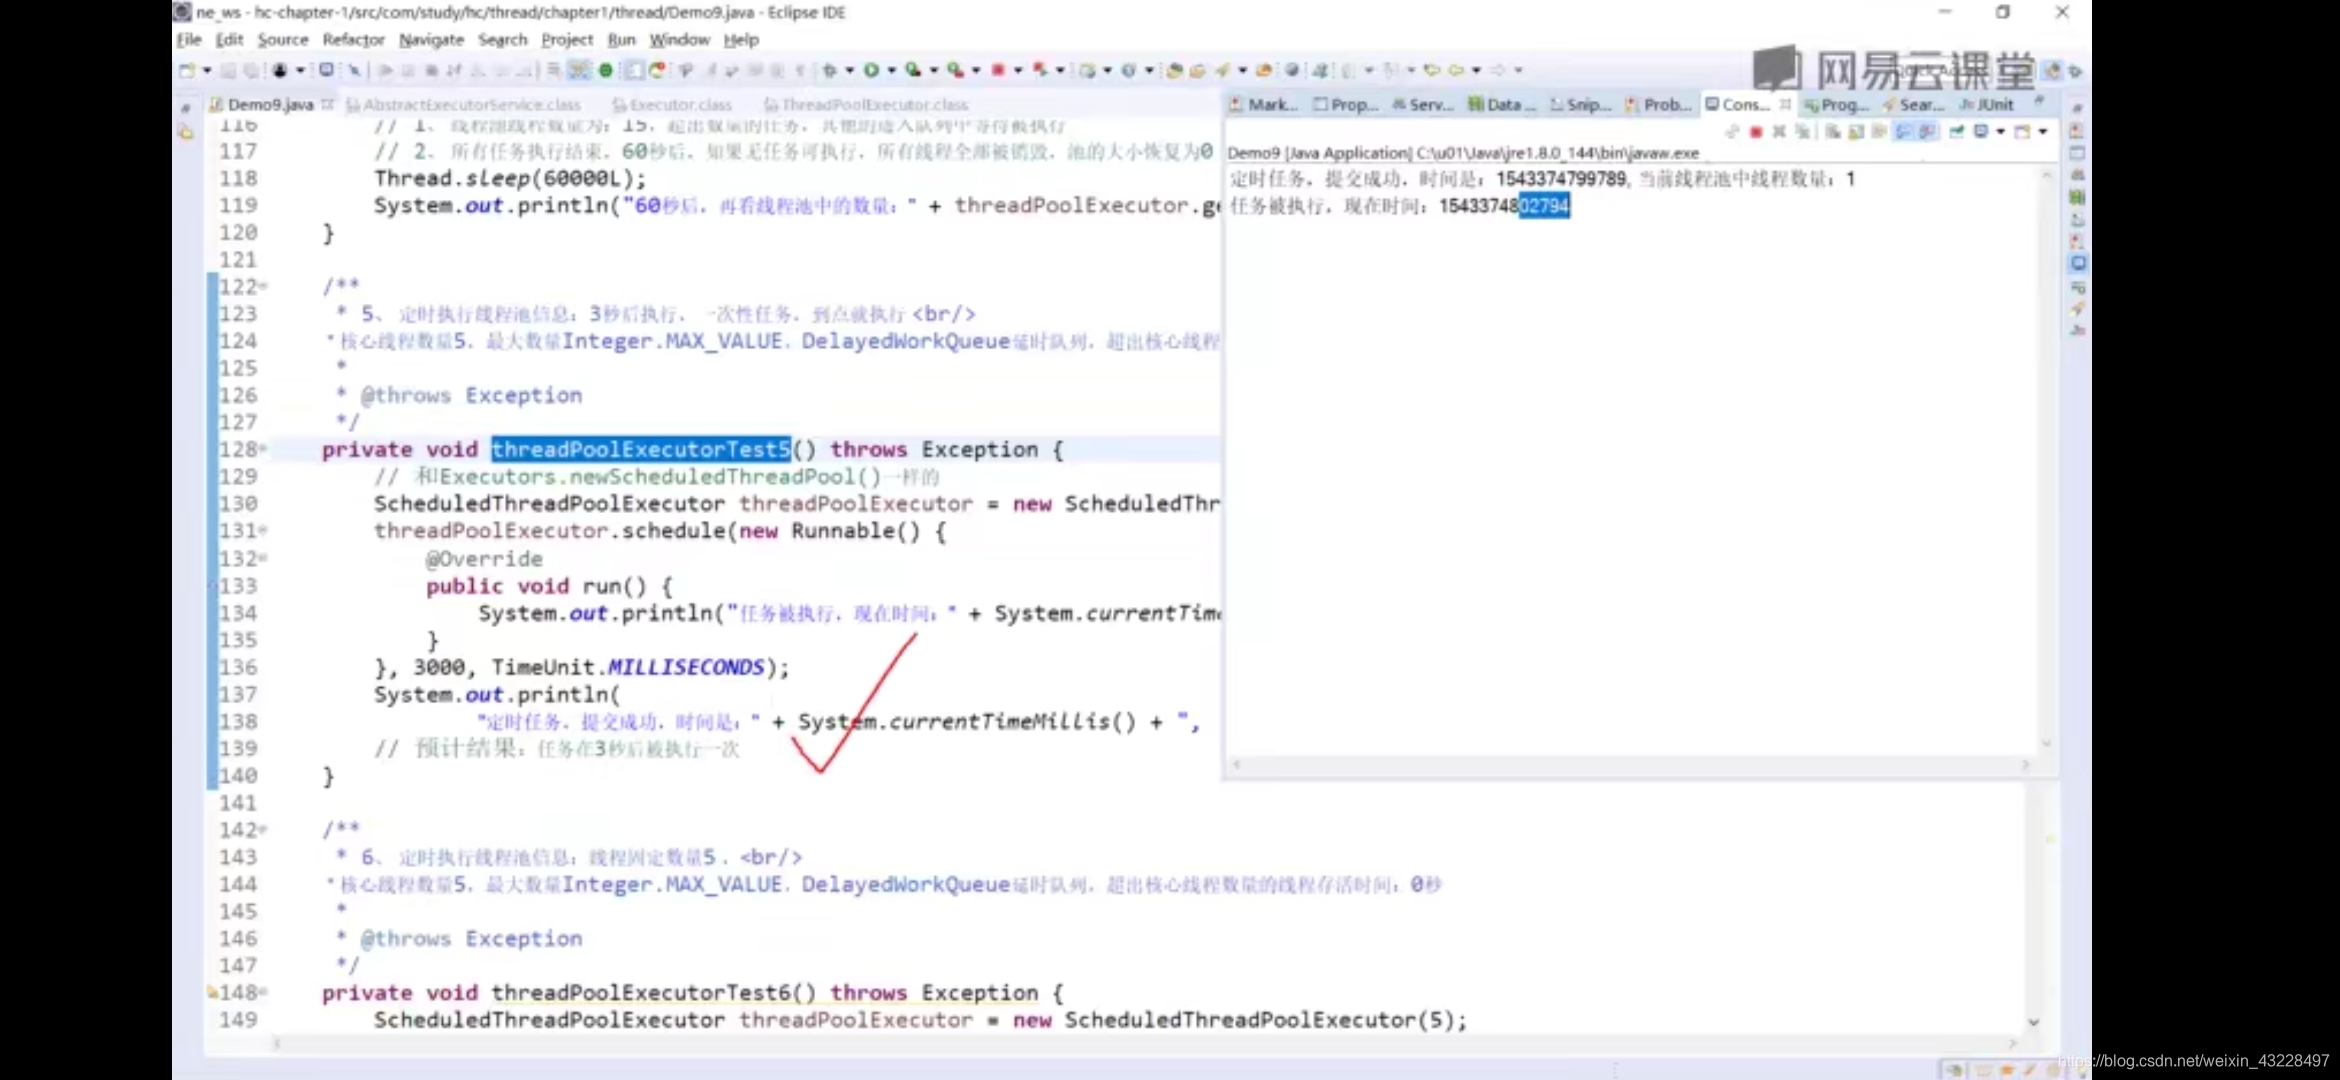This screenshot has height=1080, width=2340.
Task: Click the red Stop toolbar icon
Action: pyautogui.click(x=998, y=70)
